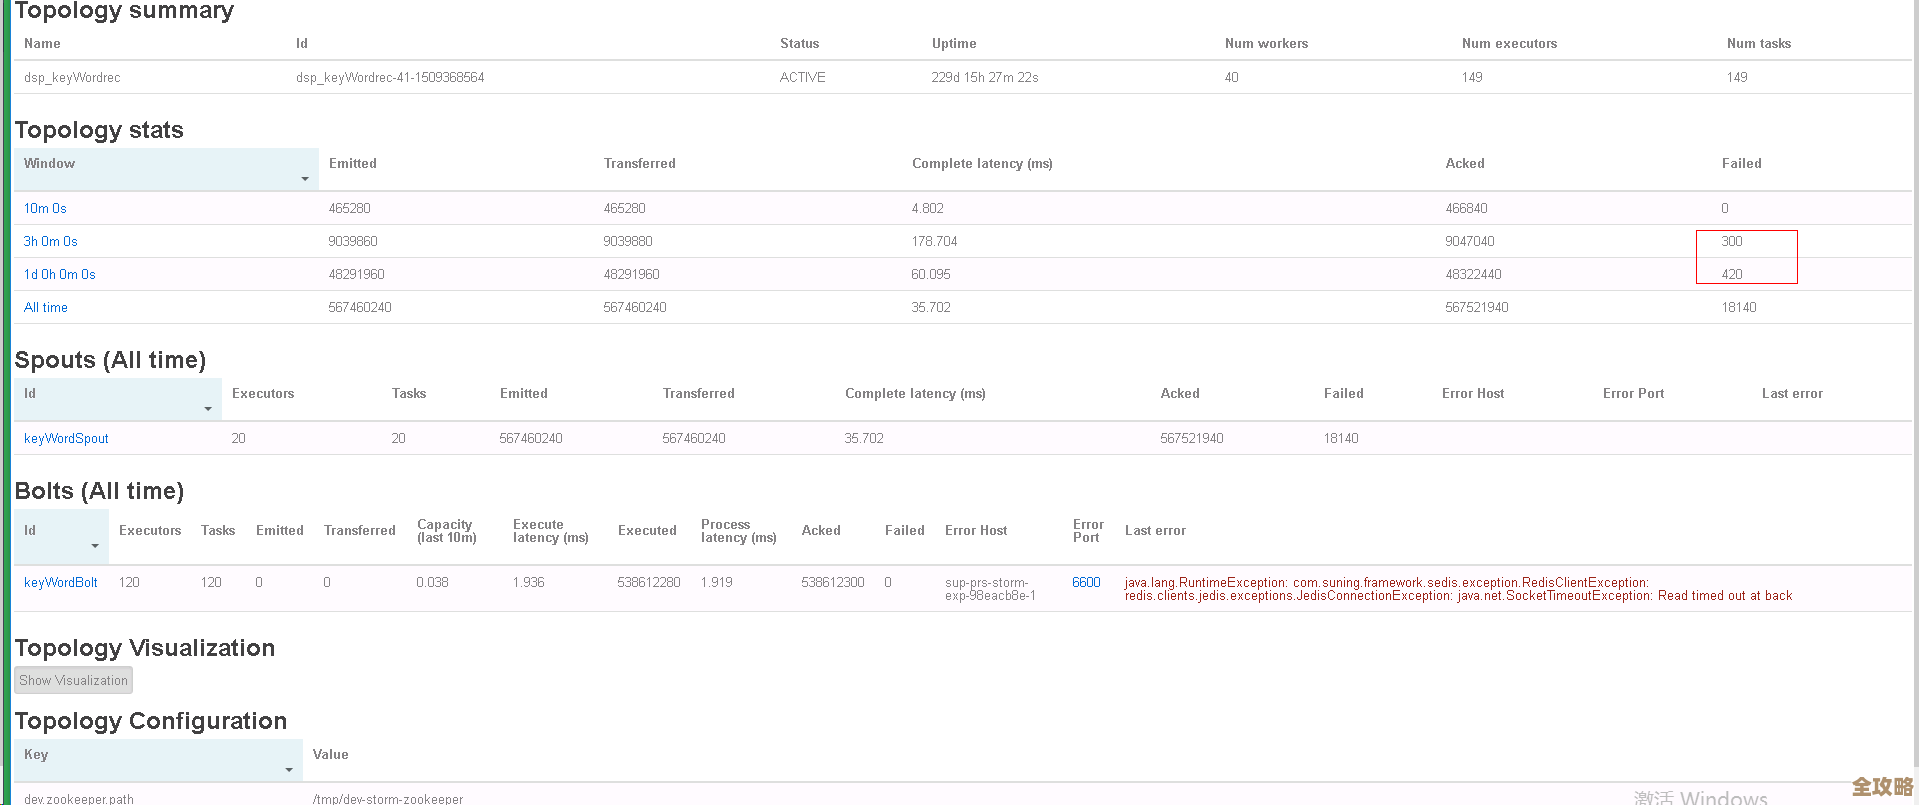Sort Spouts table by Executors header

coord(263,393)
